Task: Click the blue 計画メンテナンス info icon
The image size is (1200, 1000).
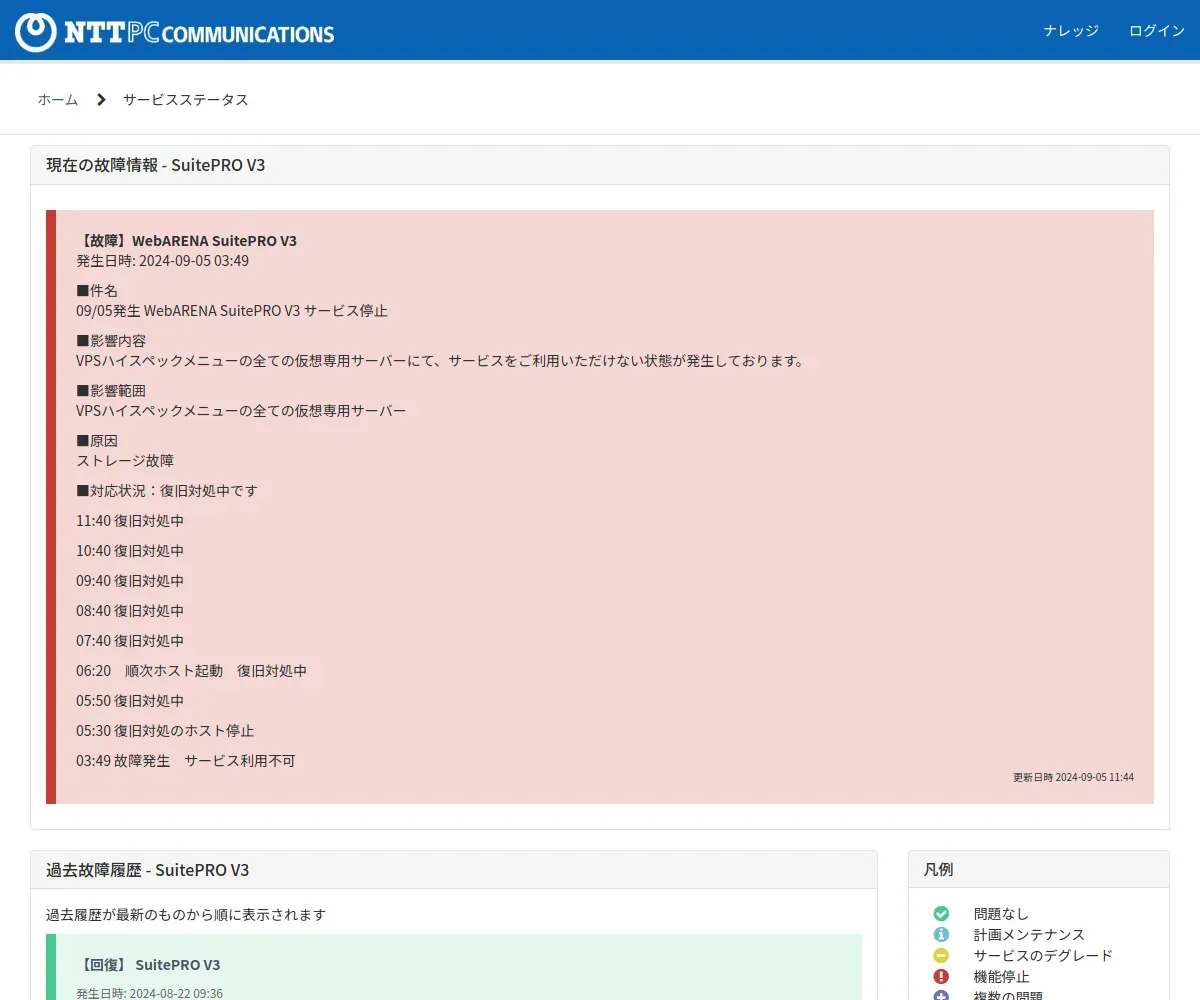Action: pos(941,935)
